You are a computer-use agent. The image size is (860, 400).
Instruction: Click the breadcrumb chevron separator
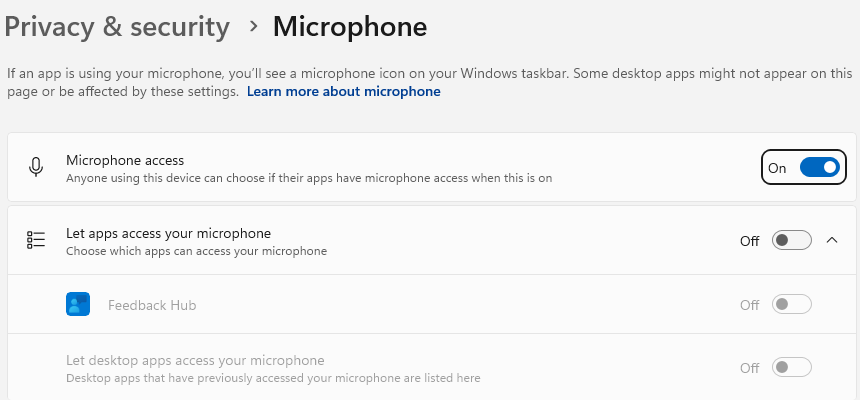(x=253, y=26)
